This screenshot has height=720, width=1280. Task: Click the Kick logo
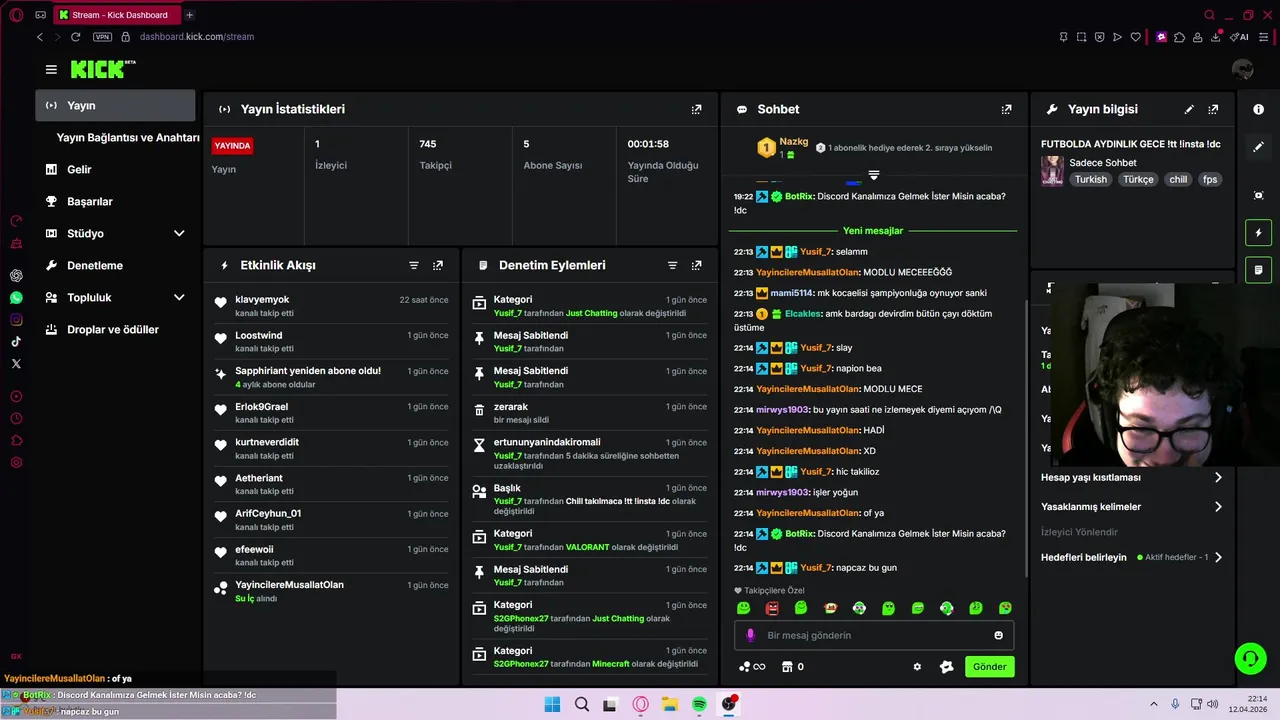pos(103,69)
